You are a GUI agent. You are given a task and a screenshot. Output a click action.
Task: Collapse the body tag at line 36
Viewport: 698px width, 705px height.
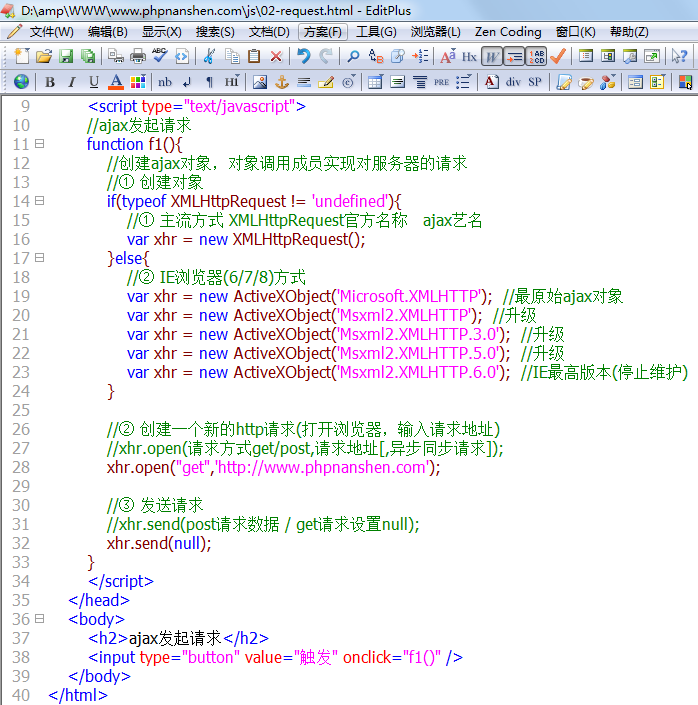coord(40,619)
